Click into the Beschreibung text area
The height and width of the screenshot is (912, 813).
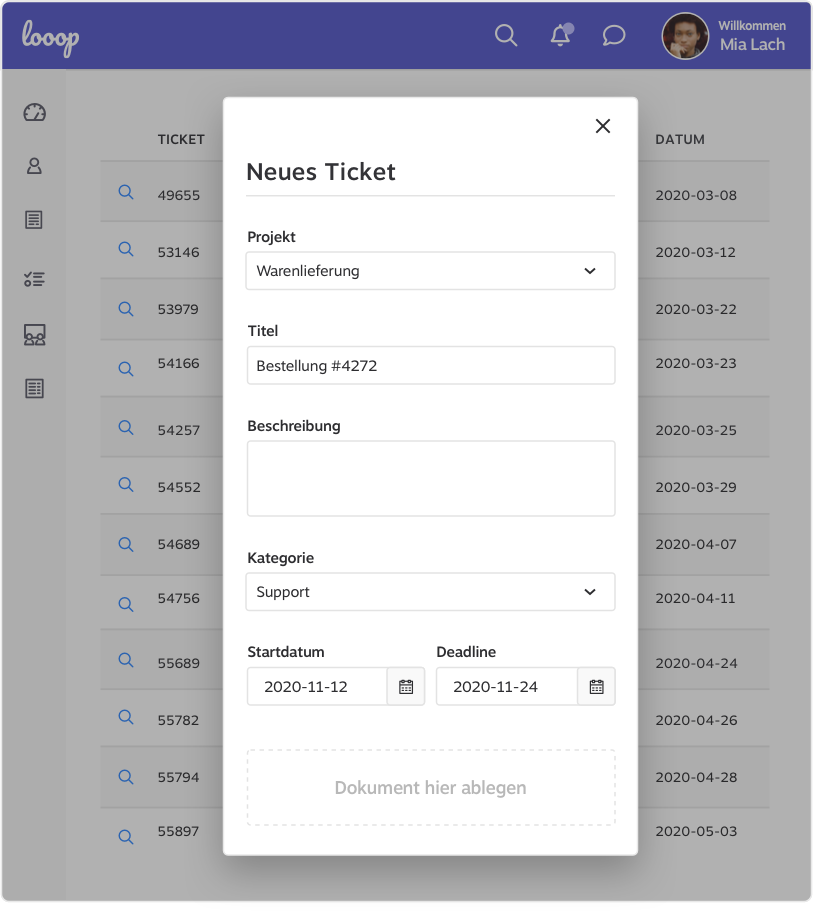(x=430, y=478)
